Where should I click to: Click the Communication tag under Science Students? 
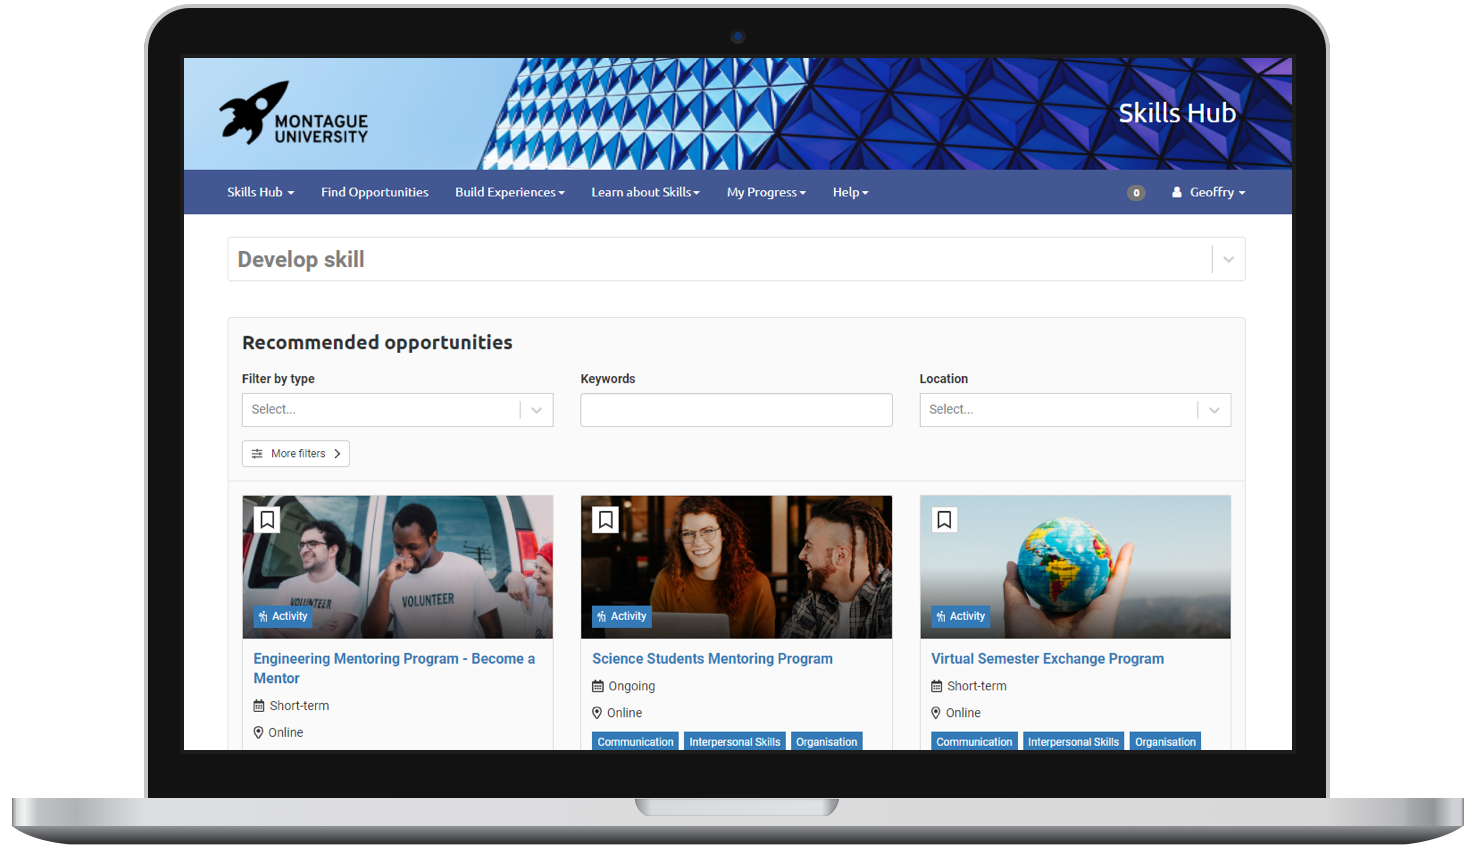[635, 742]
